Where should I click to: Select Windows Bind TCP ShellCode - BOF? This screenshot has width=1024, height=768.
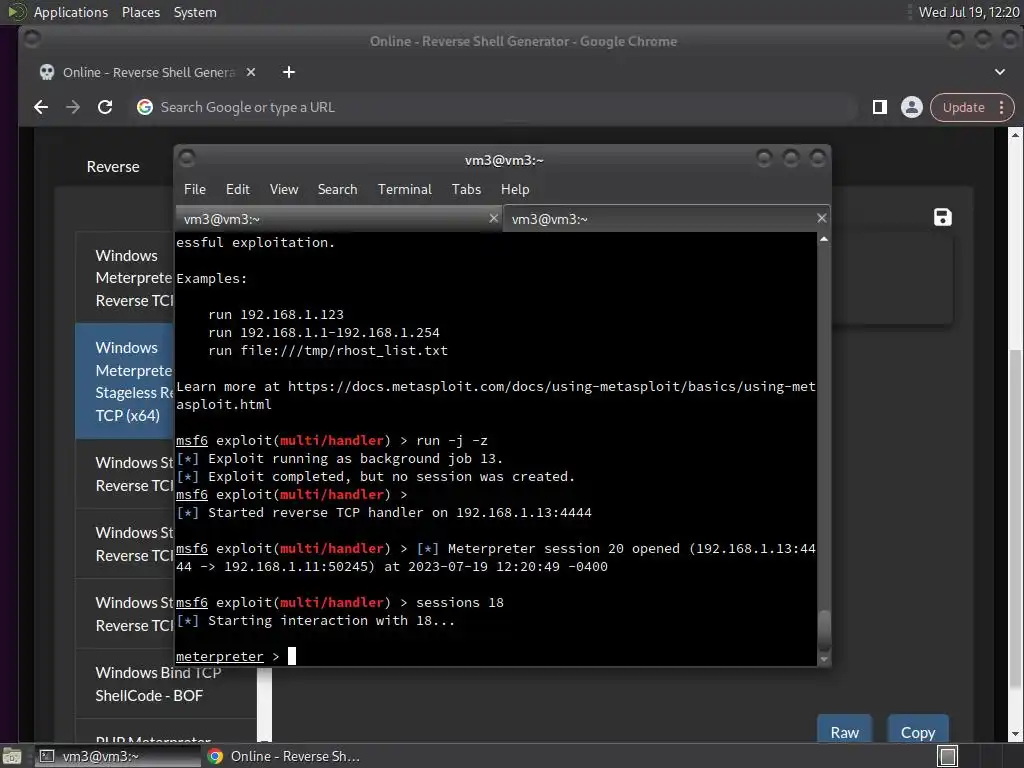(x=167, y=684)
